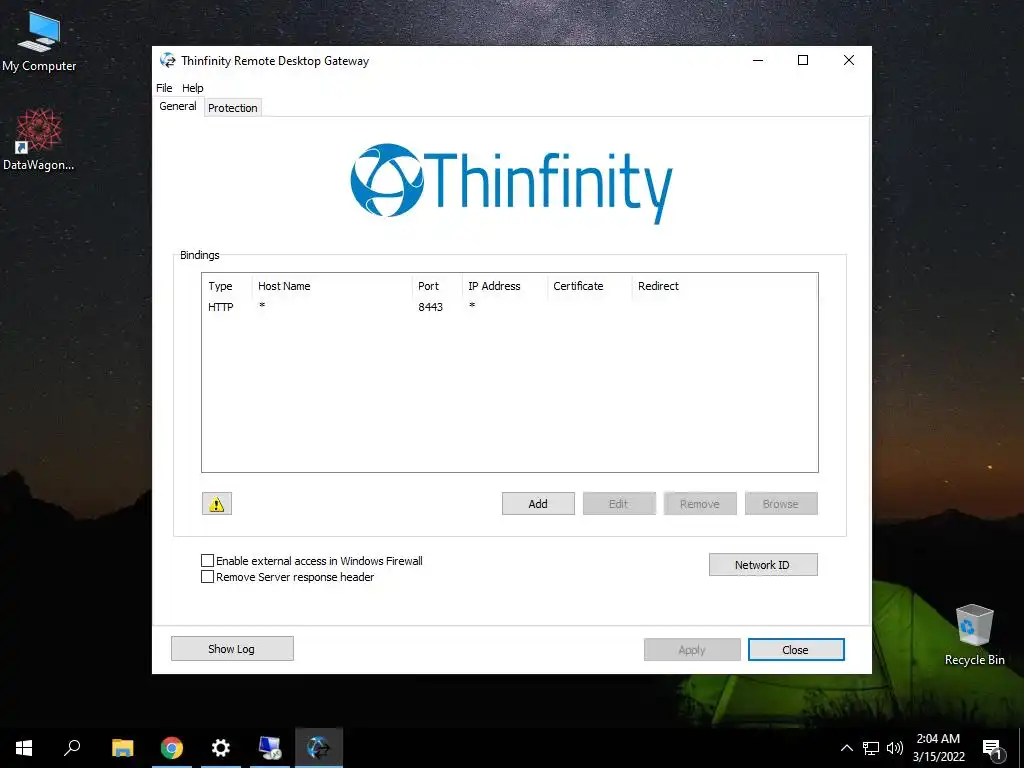Screen dimensions: 1024x768
Task: Click the IP Address column header
Action: [505, 286]
